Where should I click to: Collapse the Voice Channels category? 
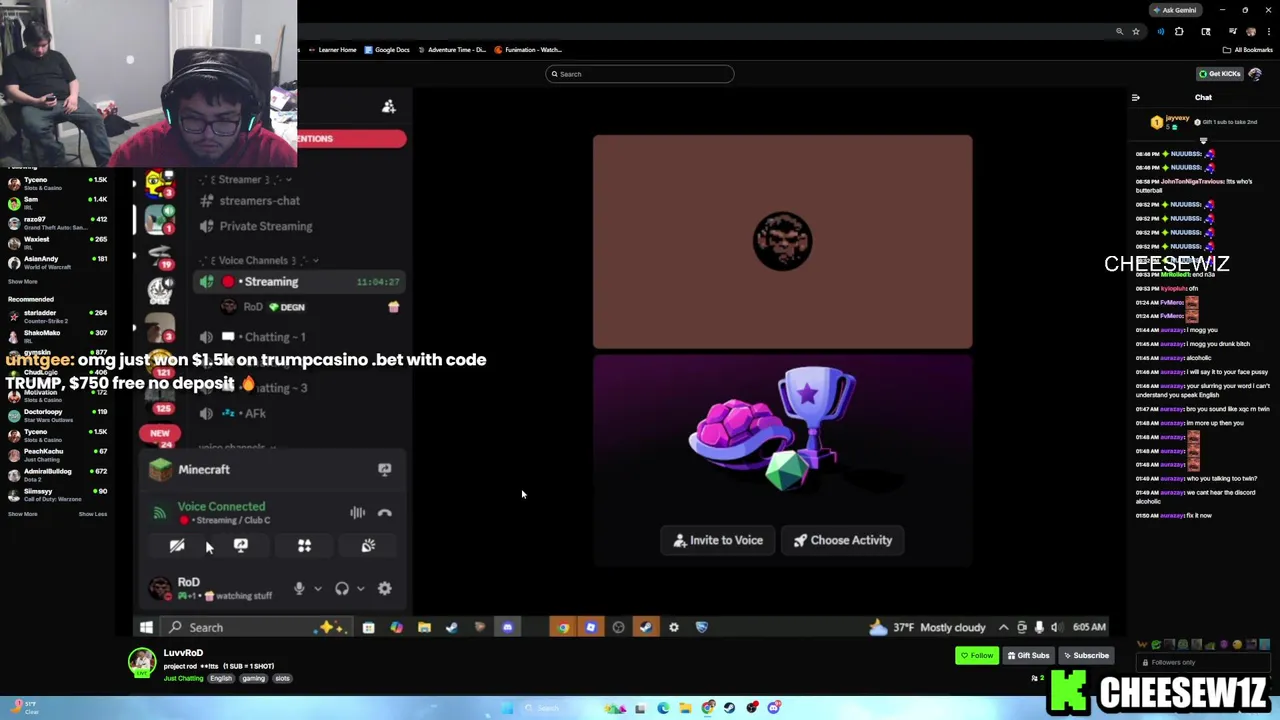point(259,261)
